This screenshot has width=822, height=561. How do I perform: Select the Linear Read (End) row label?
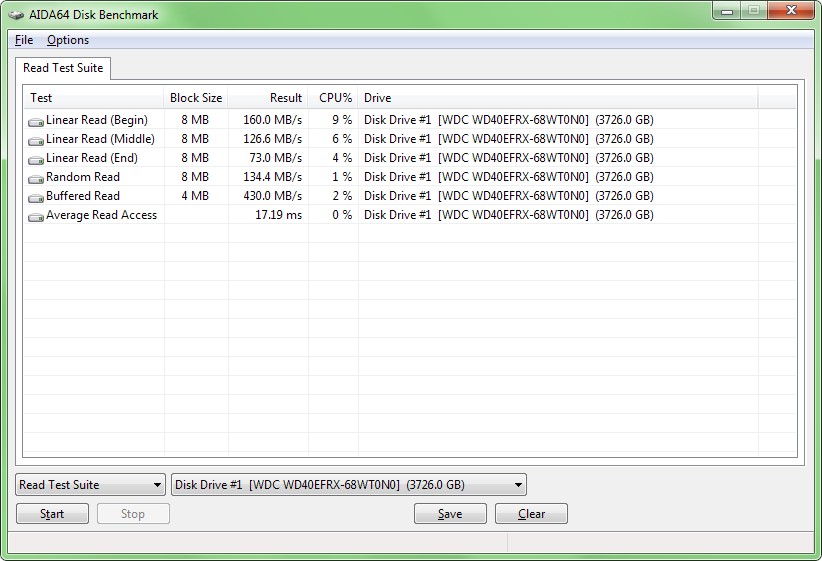click(92, 158)
